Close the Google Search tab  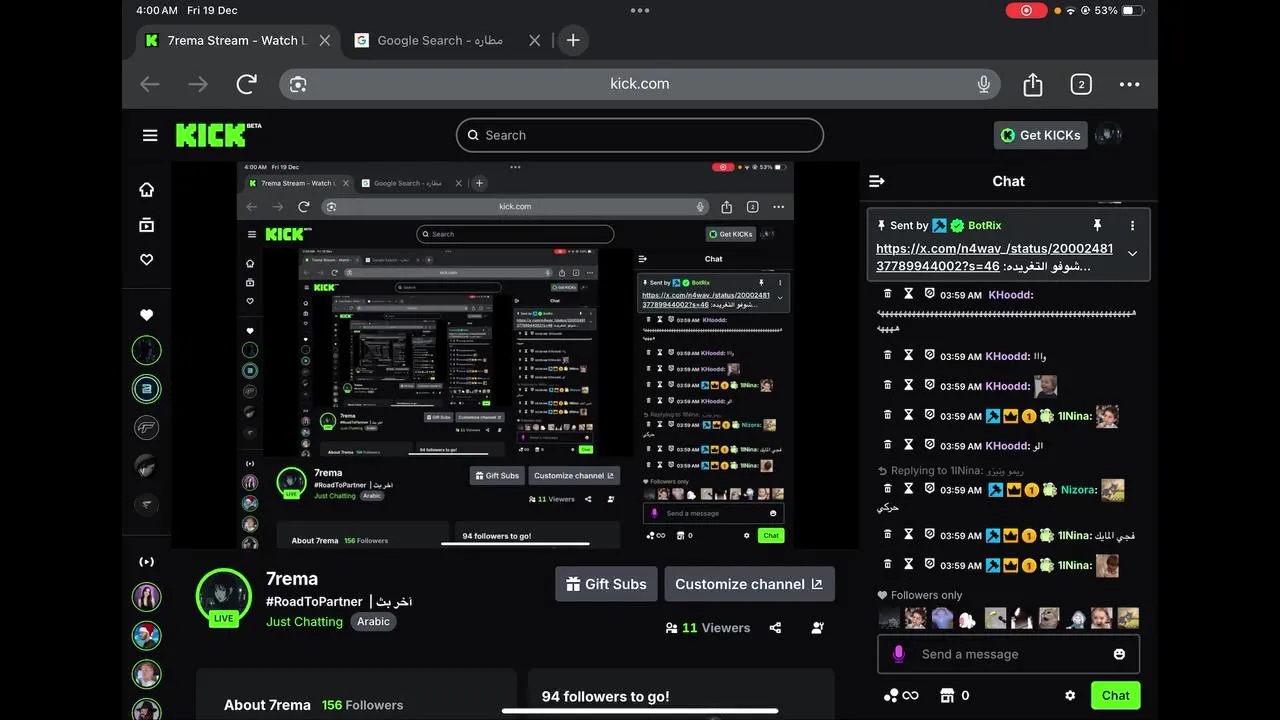pyautogui.click(x=534, y=40)
